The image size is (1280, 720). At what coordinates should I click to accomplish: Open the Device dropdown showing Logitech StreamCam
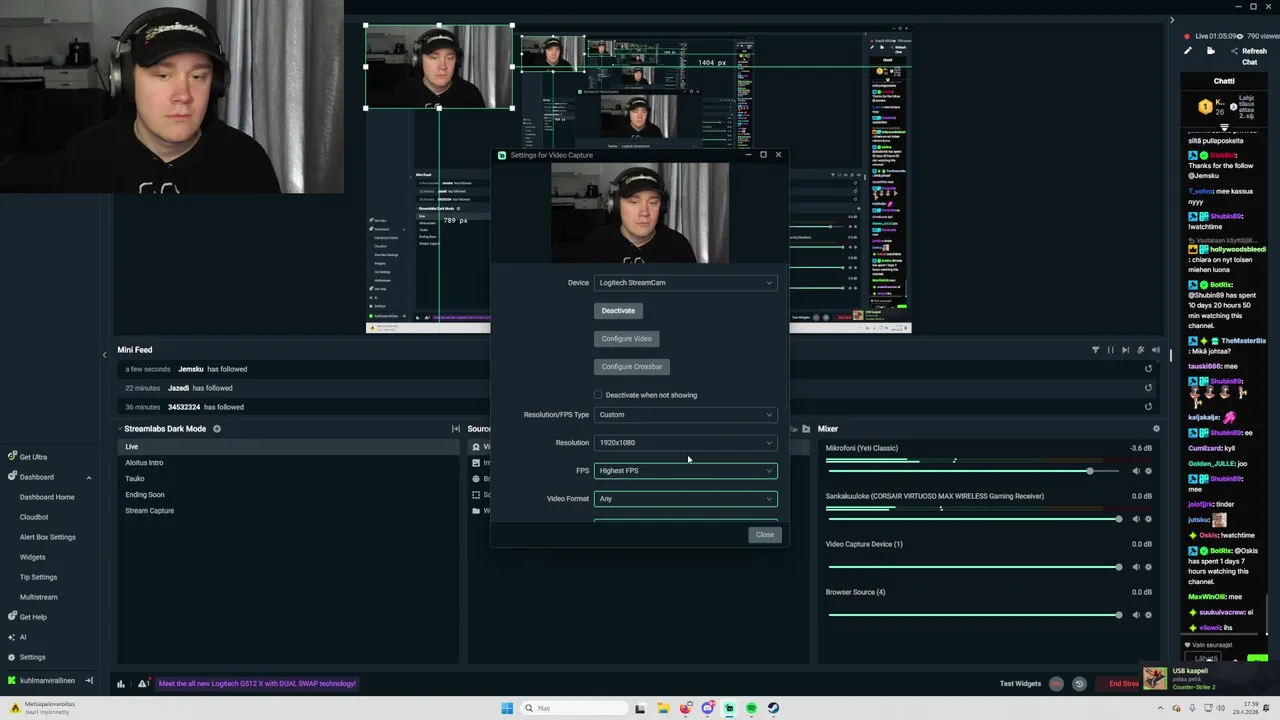(685, 283)
